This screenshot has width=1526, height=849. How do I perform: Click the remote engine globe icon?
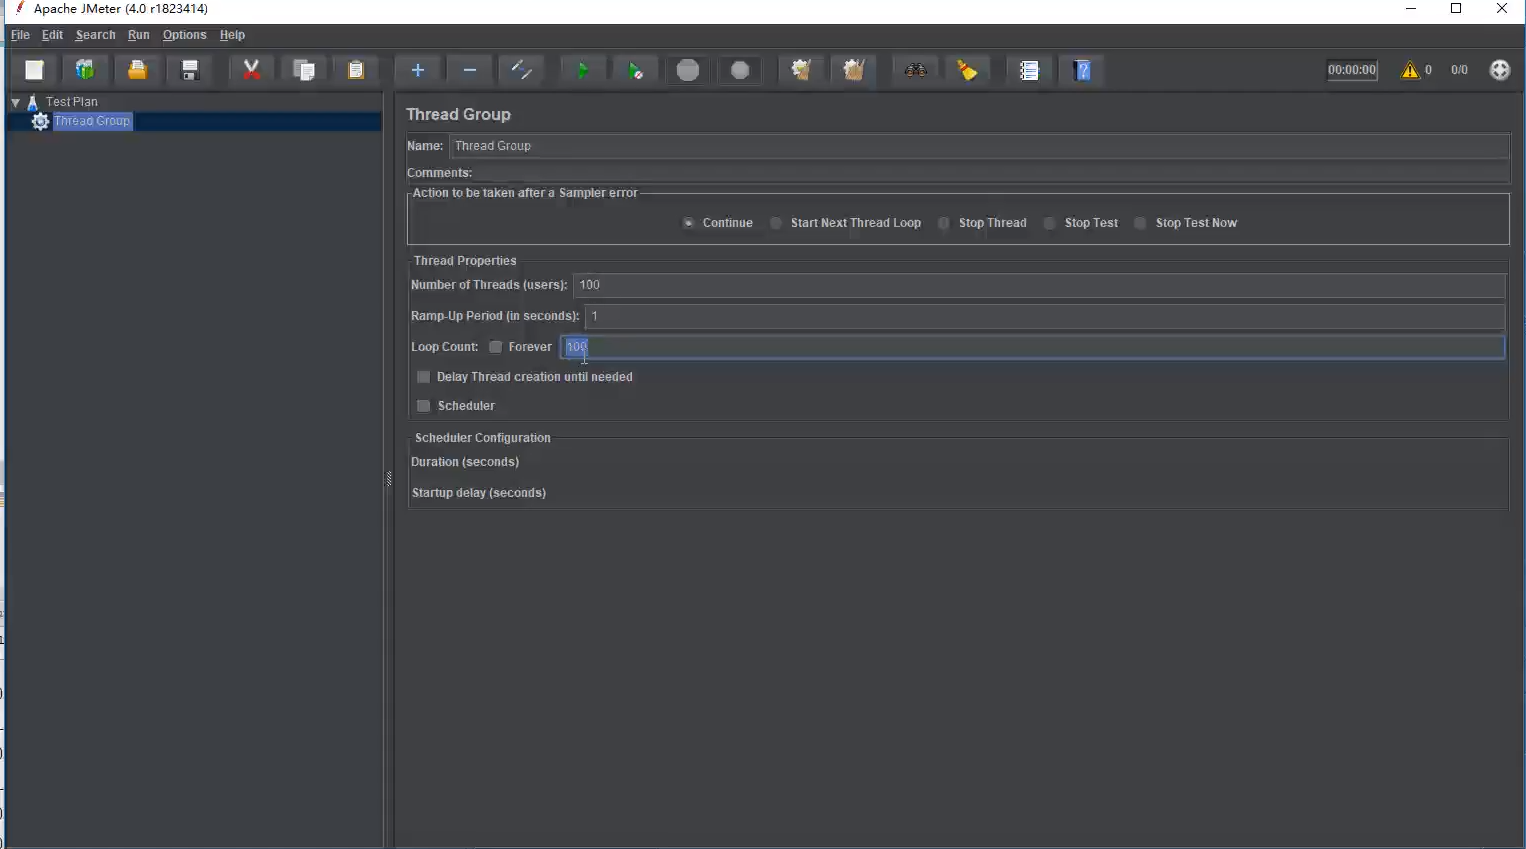(x=1499, y=70)
